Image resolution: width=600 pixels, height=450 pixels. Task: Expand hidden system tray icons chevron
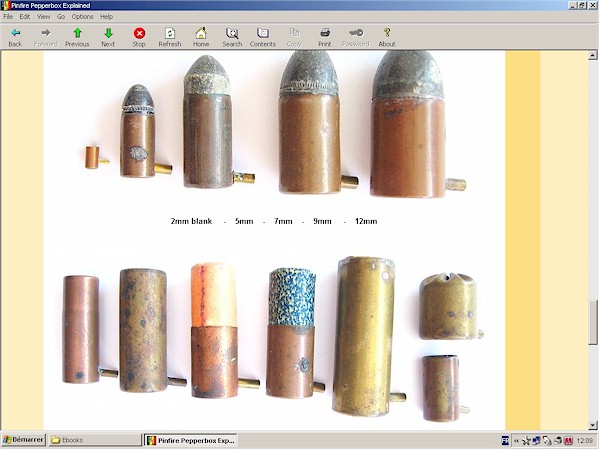(516, 441)
